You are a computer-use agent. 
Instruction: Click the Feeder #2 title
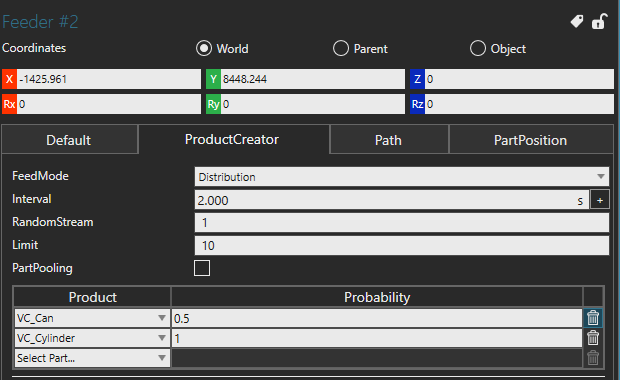click(x=40, y=22)
